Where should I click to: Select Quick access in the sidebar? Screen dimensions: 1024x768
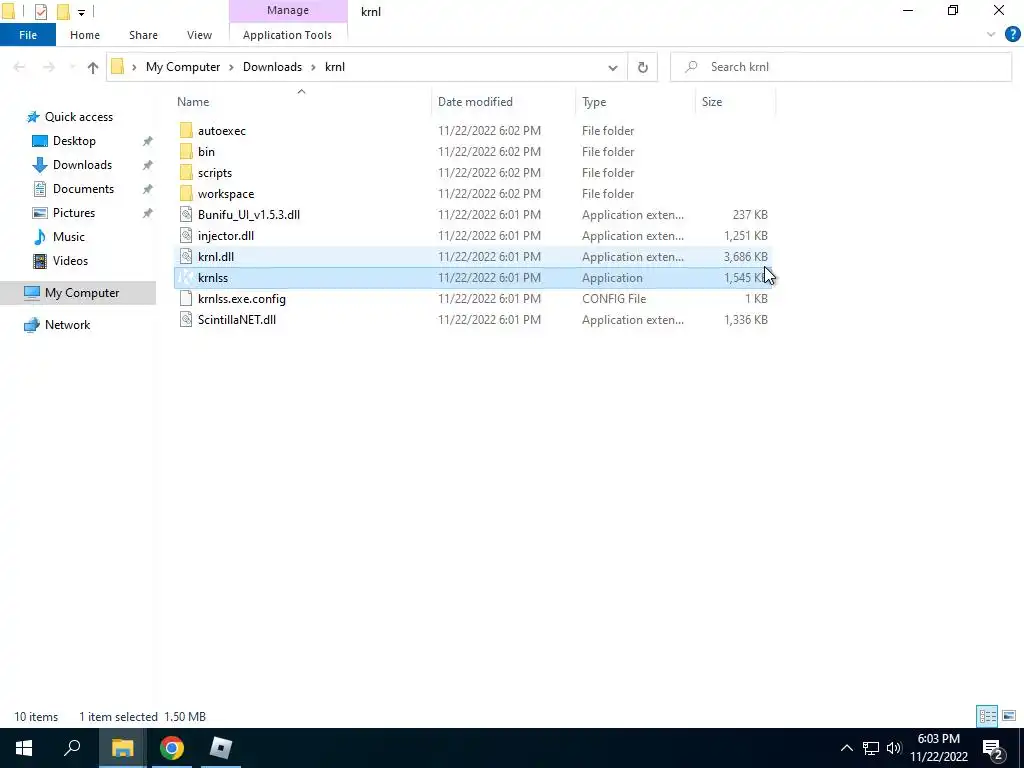(78, 117)
